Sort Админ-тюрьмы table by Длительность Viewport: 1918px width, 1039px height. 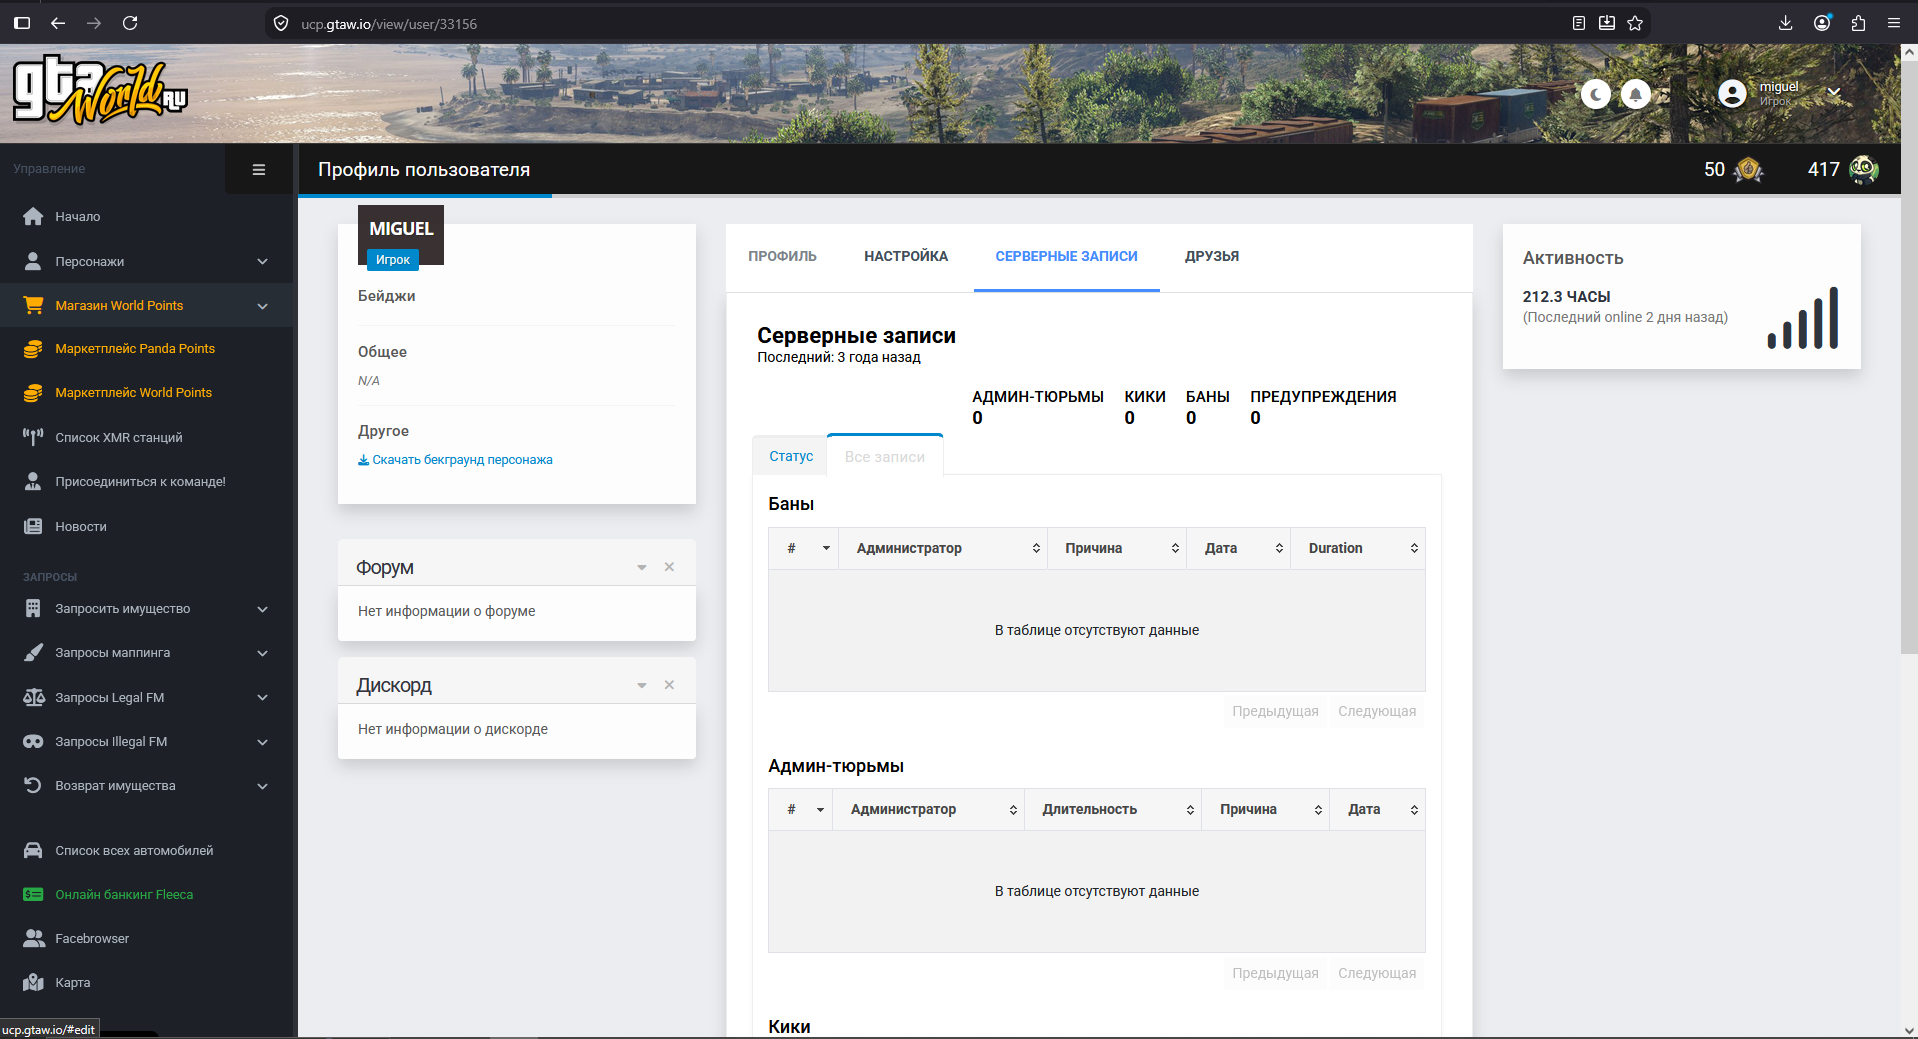1113,809
